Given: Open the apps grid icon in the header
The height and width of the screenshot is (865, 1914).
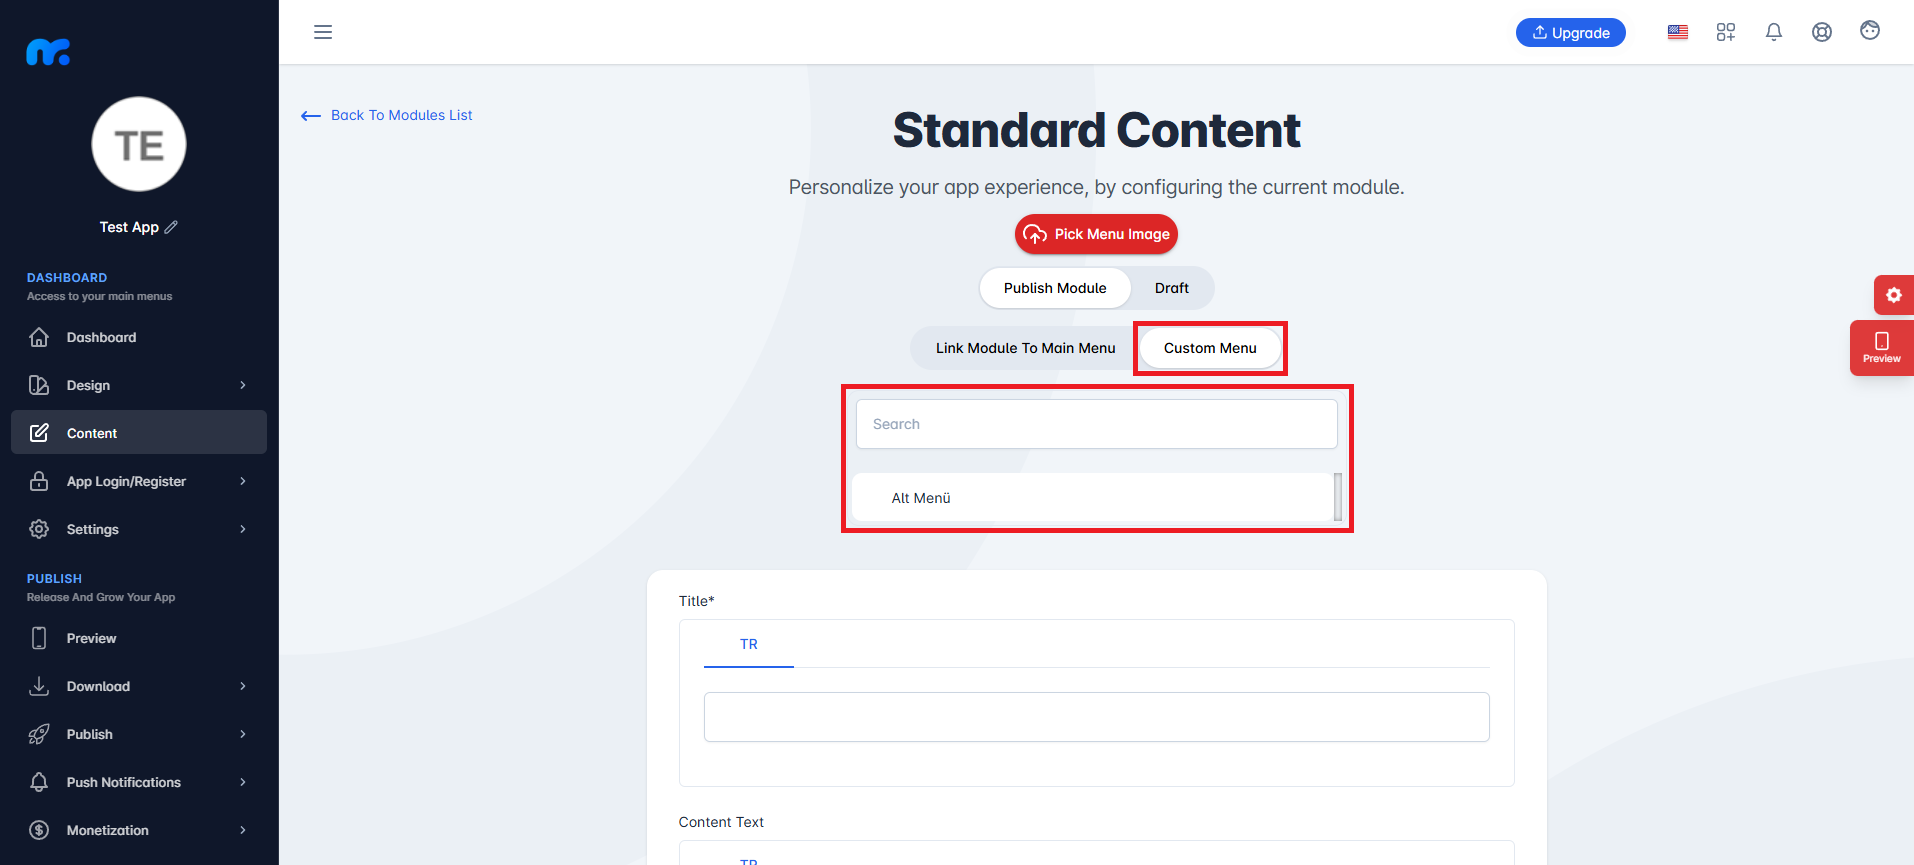Looking at the screenshot, I should tap(1726, 32).
